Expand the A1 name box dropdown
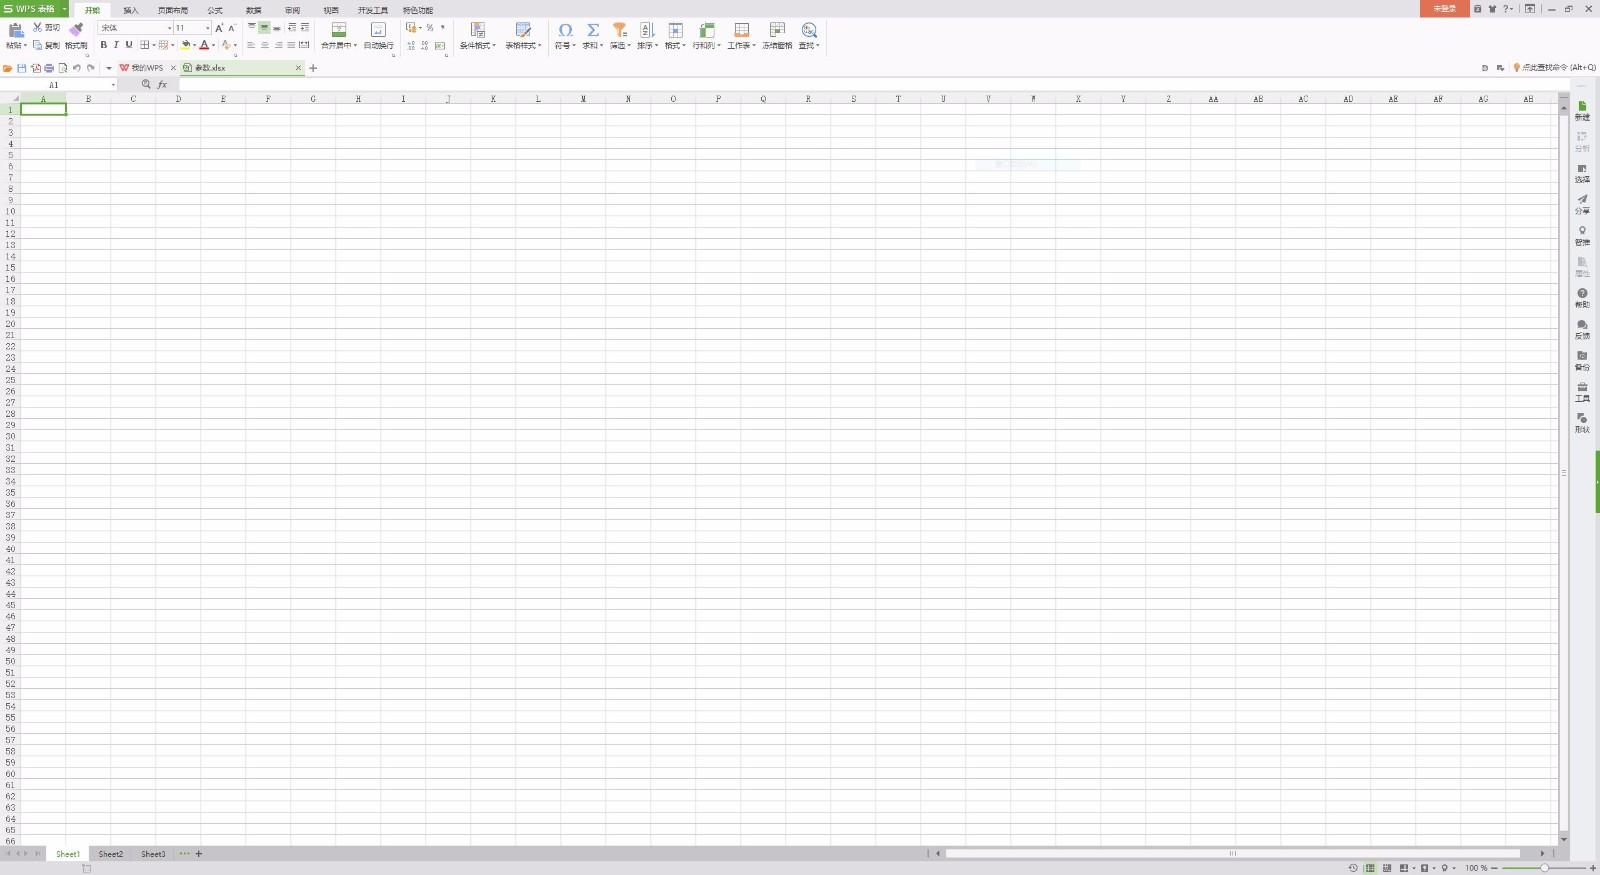The width and height of the screenshot is (1600, 875). tap(113, 85)
